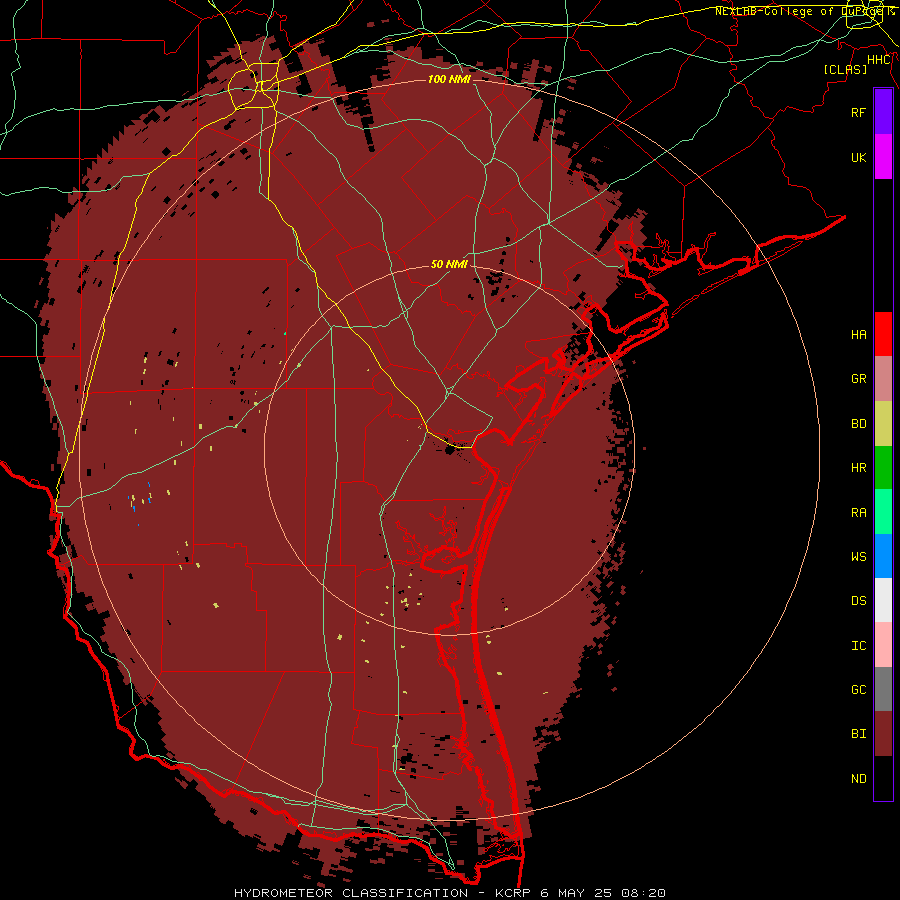
Task: Click the 6 MAY 25 date text
Action: pyautogui.click(x=576, y=893)
